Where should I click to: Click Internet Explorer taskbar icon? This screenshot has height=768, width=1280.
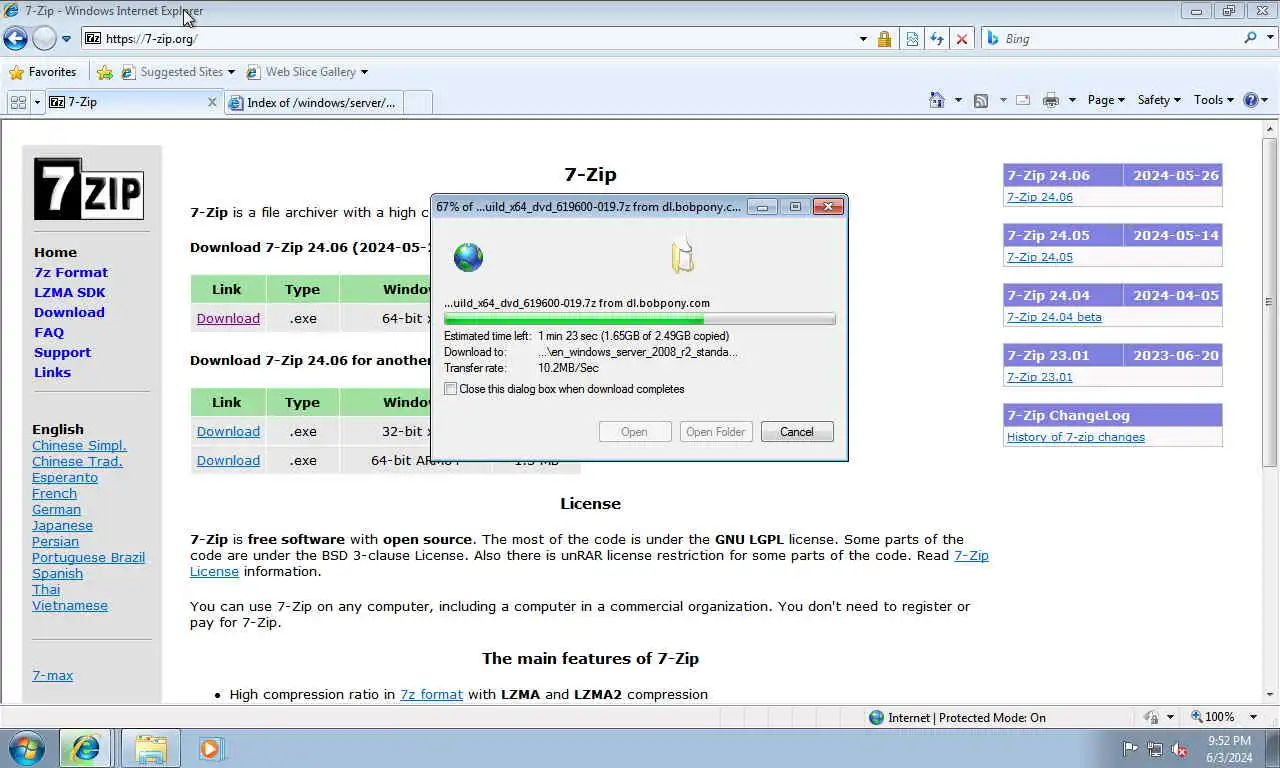(85, 748)
